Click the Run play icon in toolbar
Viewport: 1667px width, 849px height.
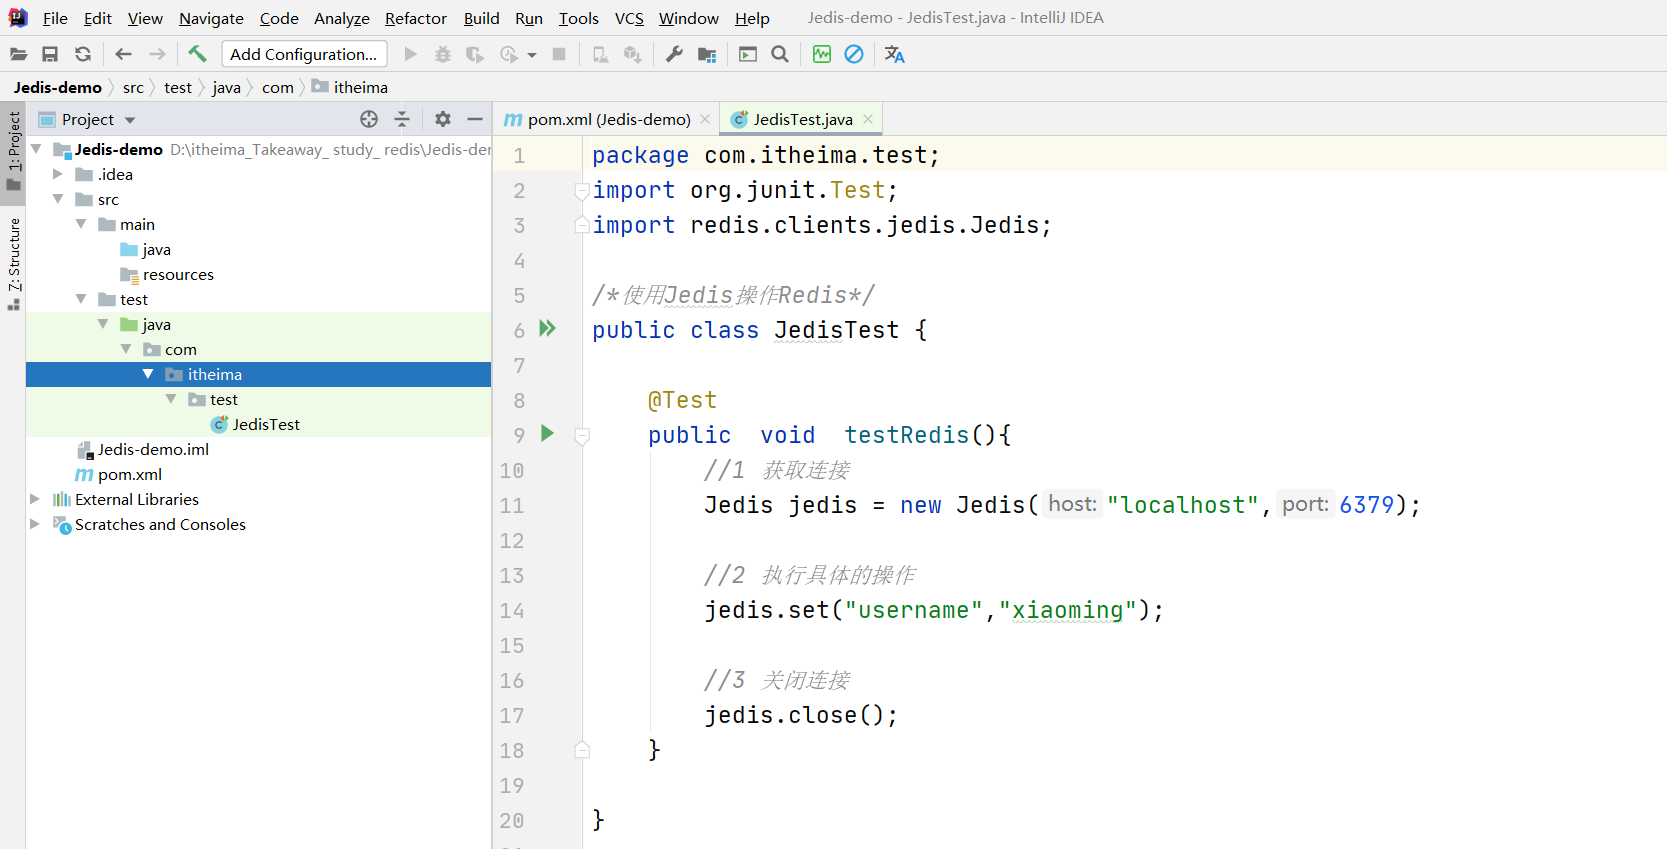(410, 54)
